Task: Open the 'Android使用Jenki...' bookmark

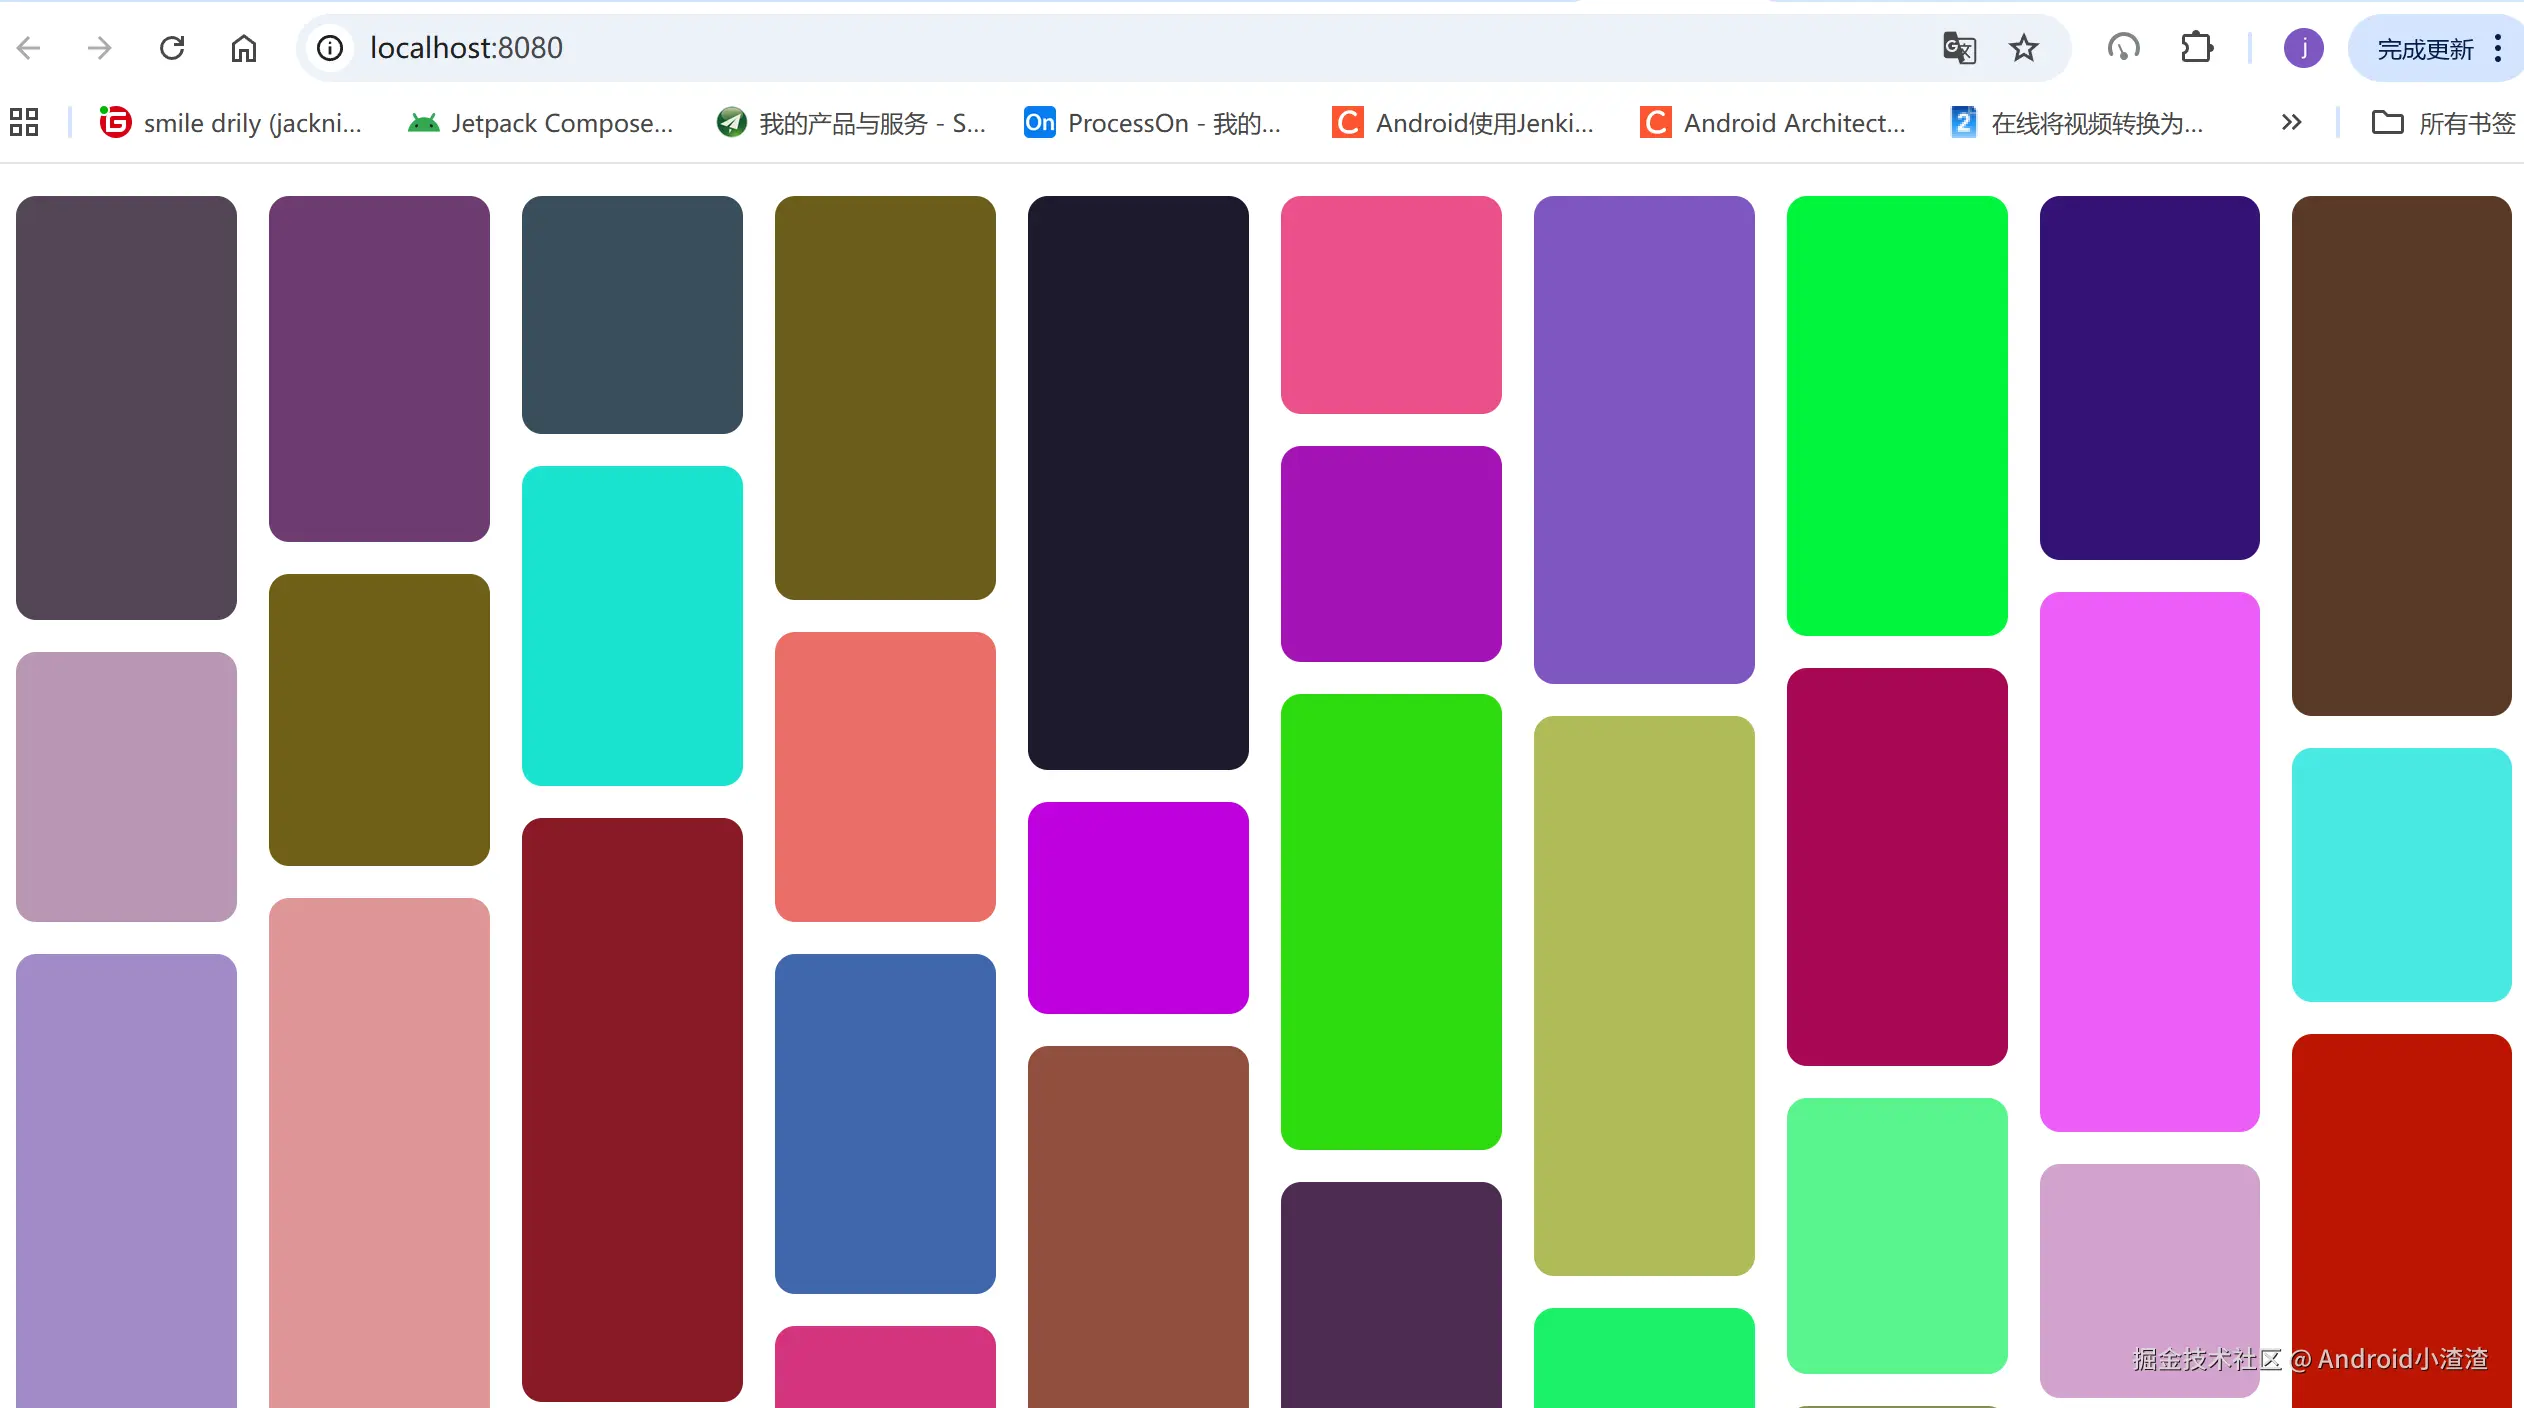Action: click(x=1463, y=123)
